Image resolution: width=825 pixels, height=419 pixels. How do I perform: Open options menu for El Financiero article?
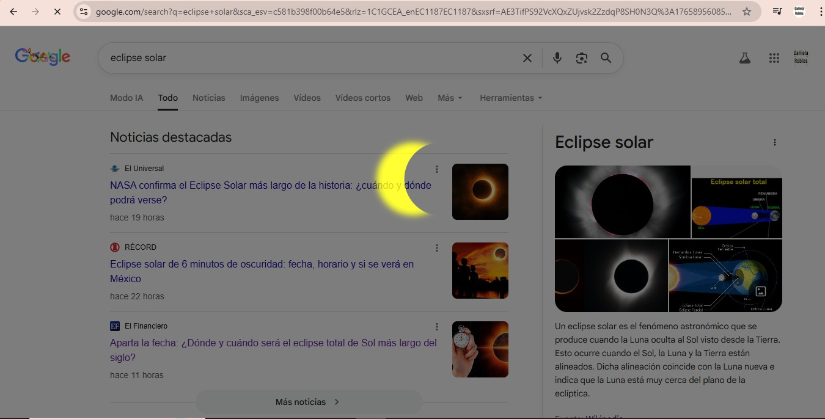pos(437,327)
